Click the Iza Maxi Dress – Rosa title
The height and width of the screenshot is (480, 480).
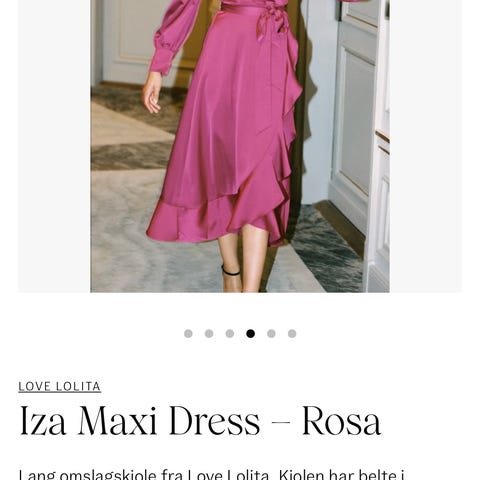200,421
